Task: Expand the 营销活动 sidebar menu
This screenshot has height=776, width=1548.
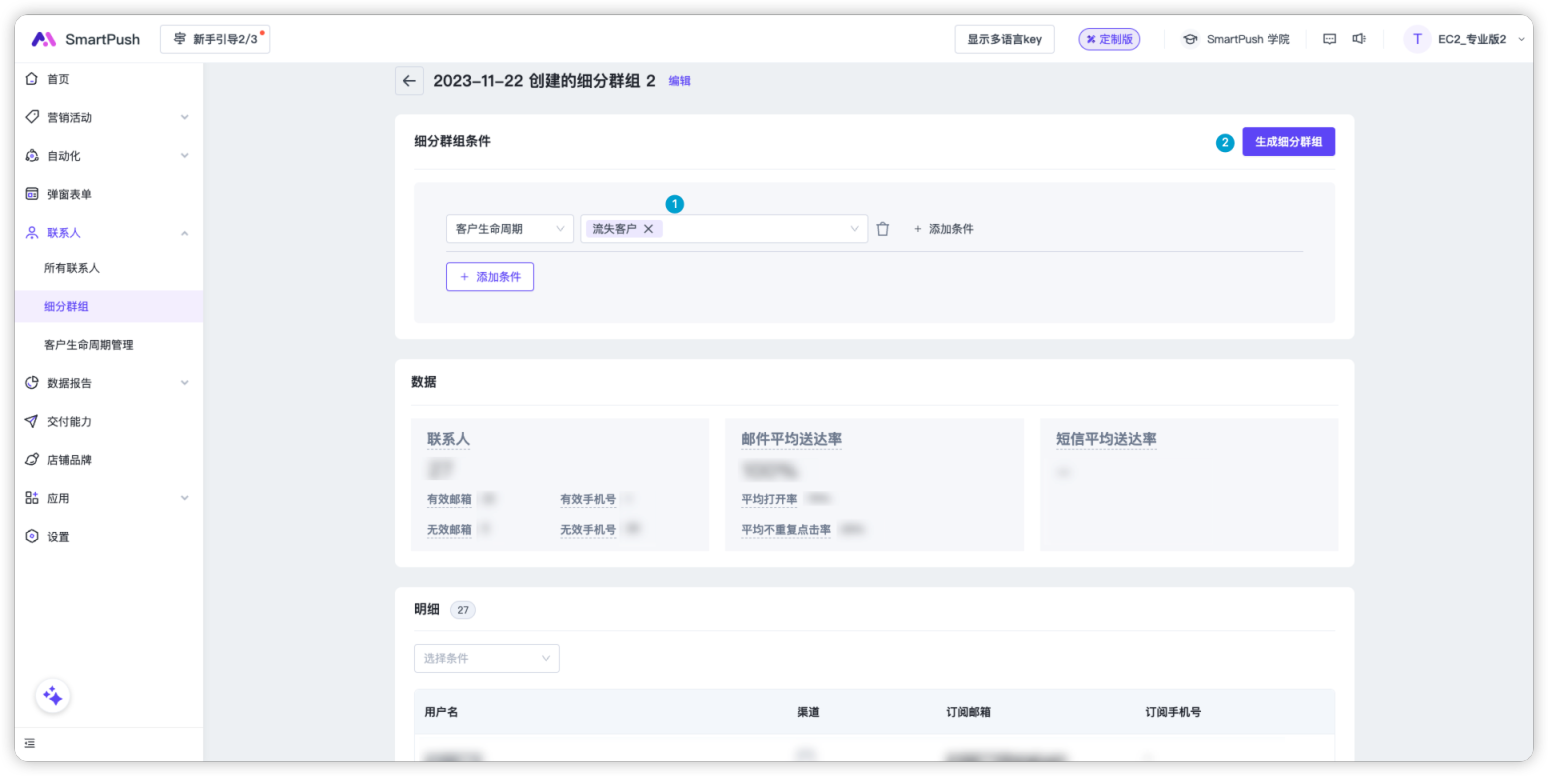Action: tap(107, 117)
